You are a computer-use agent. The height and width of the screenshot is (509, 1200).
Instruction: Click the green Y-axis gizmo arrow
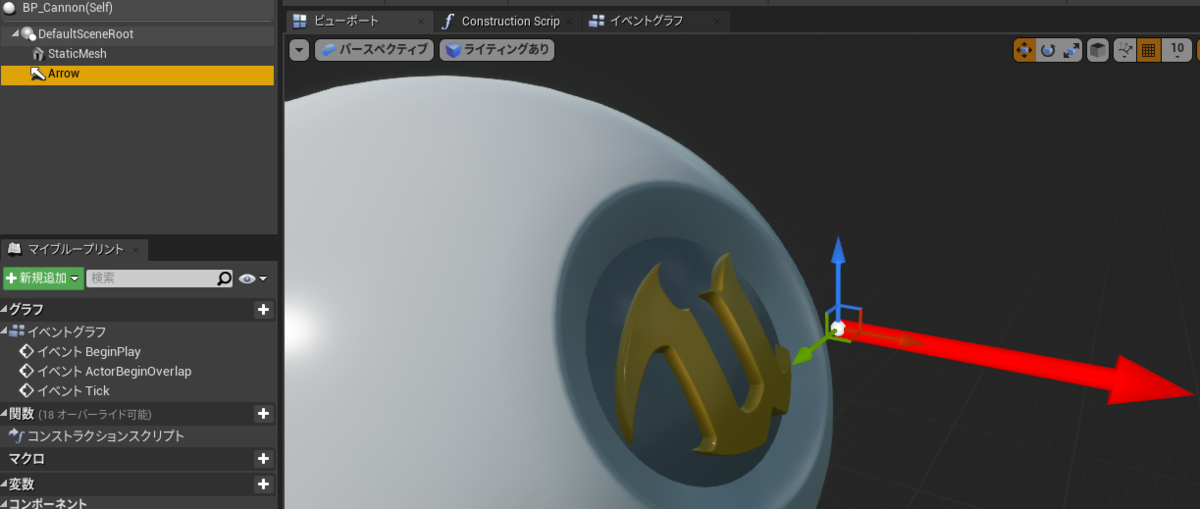[x=804, y=355]
